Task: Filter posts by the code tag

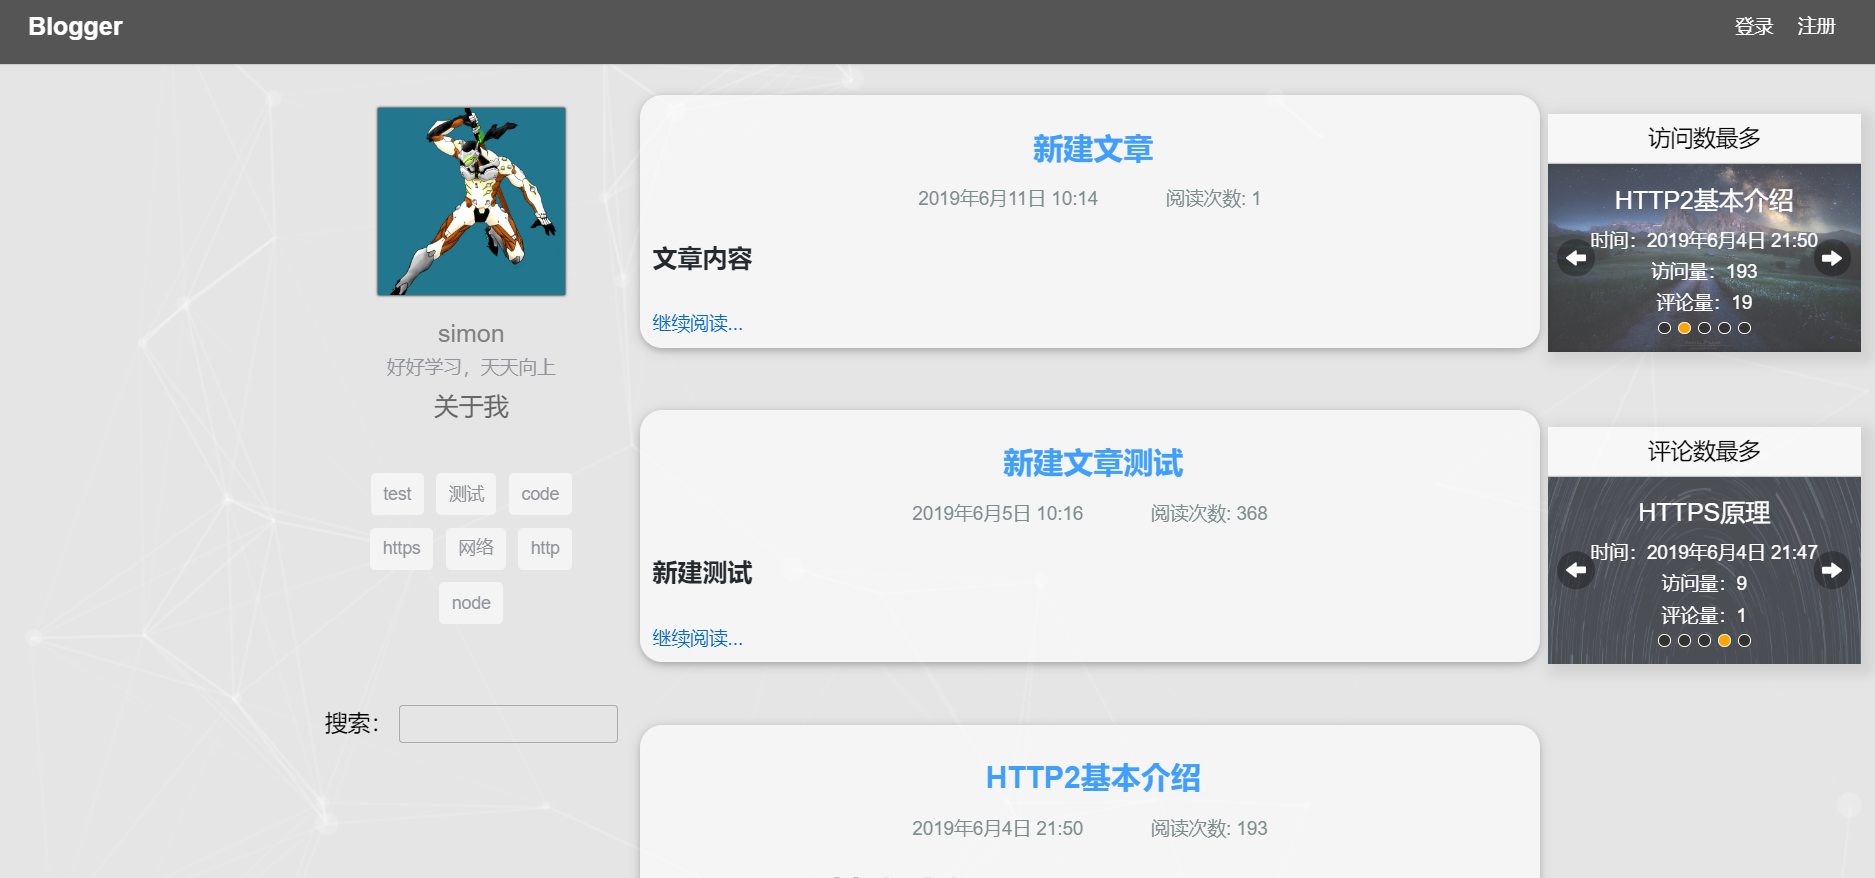Action: (540, 494)
